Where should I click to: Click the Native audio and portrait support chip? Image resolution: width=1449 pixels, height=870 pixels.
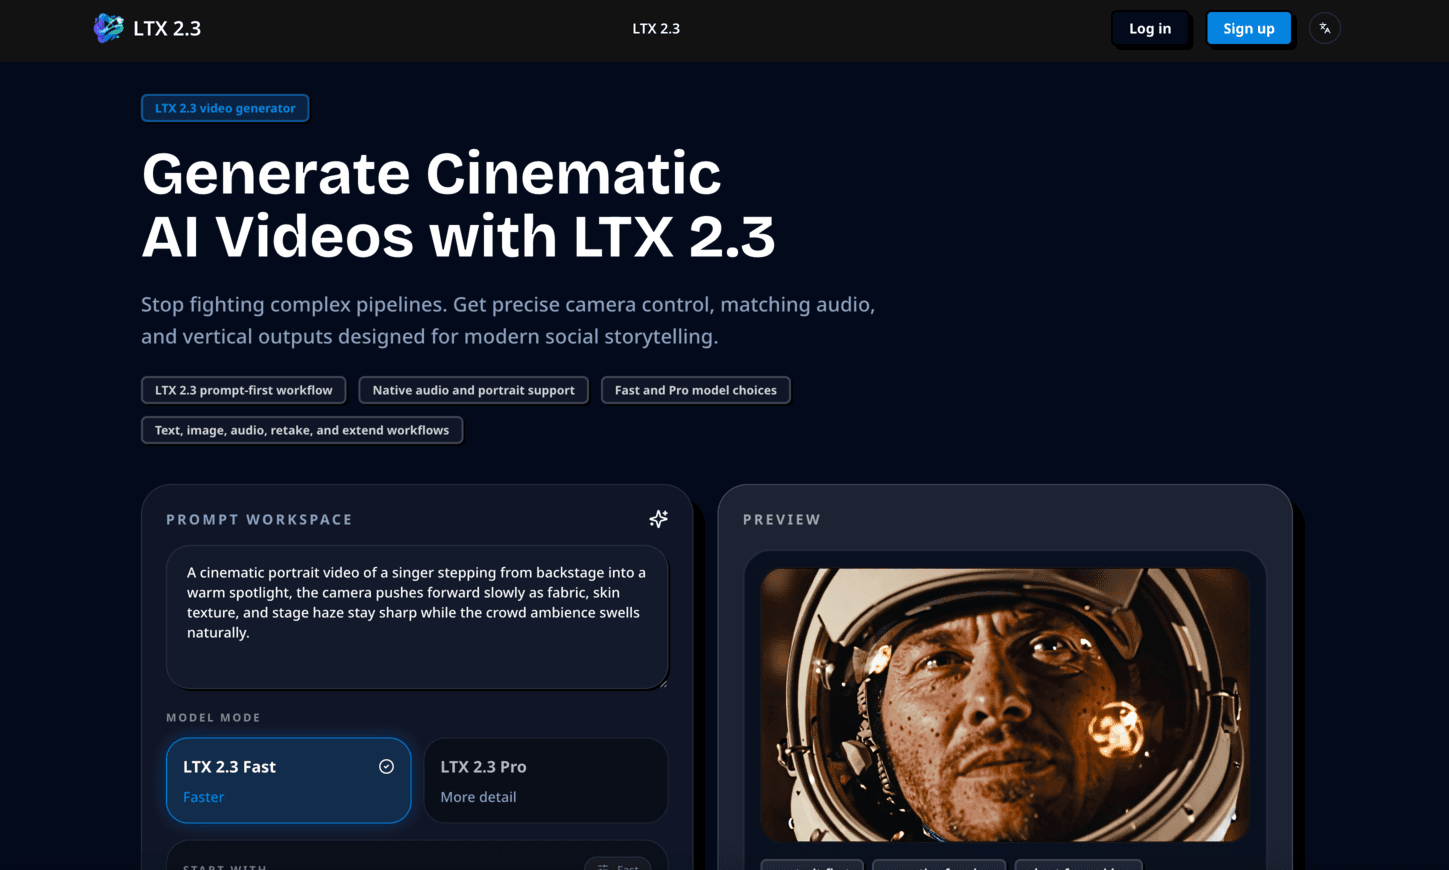[473, 390]
